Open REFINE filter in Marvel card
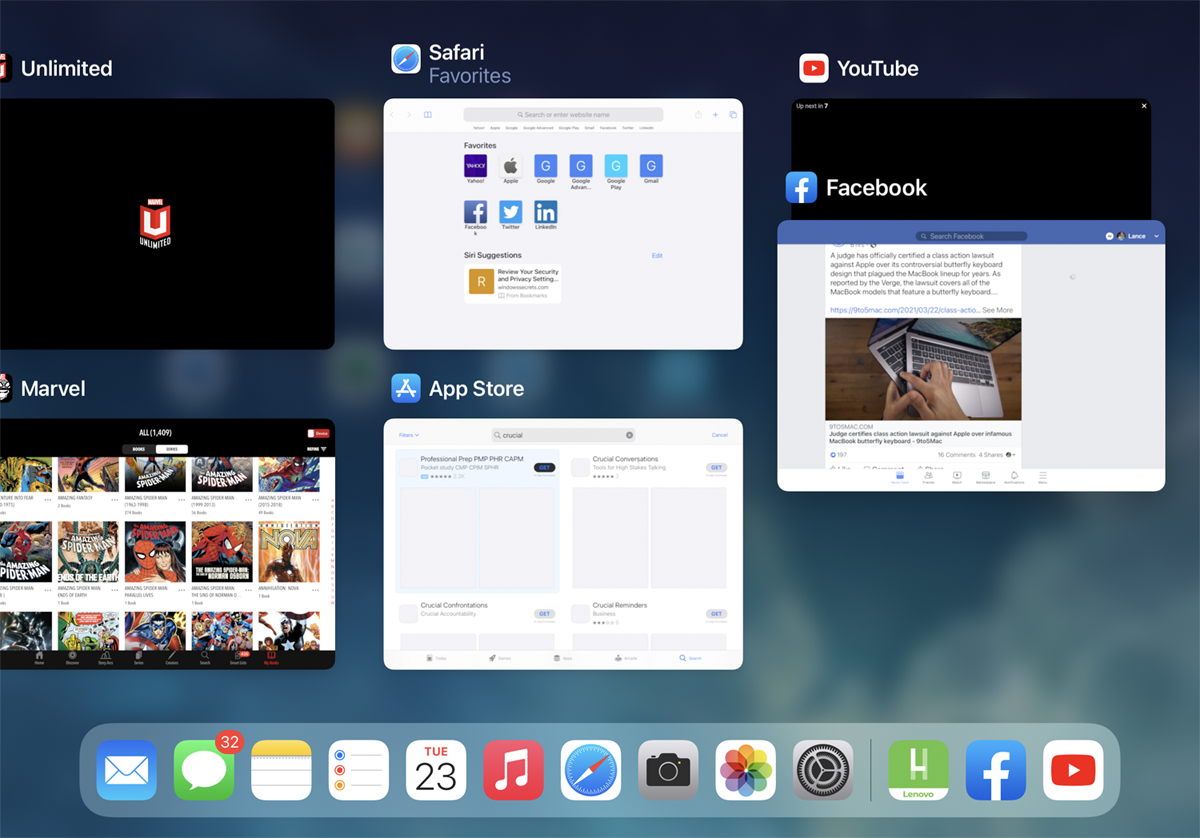This screenshot has width=1200, height=838. 316,450
